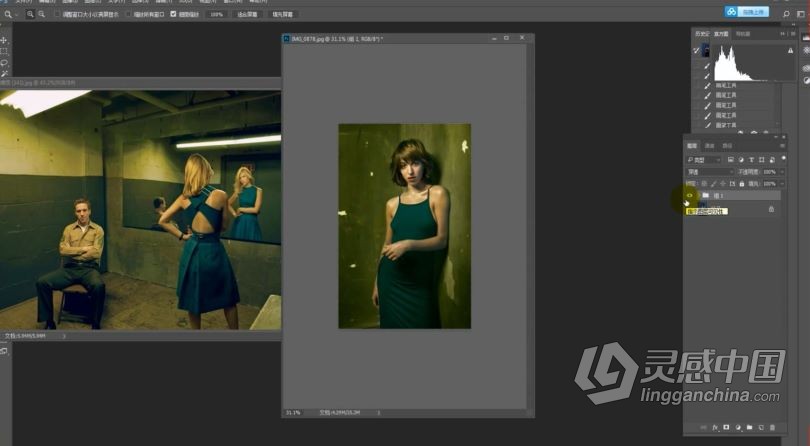The image size is (810, 446).
Task: Click the fit screen button
Action: pyautogui.click(x=247, y=14)
